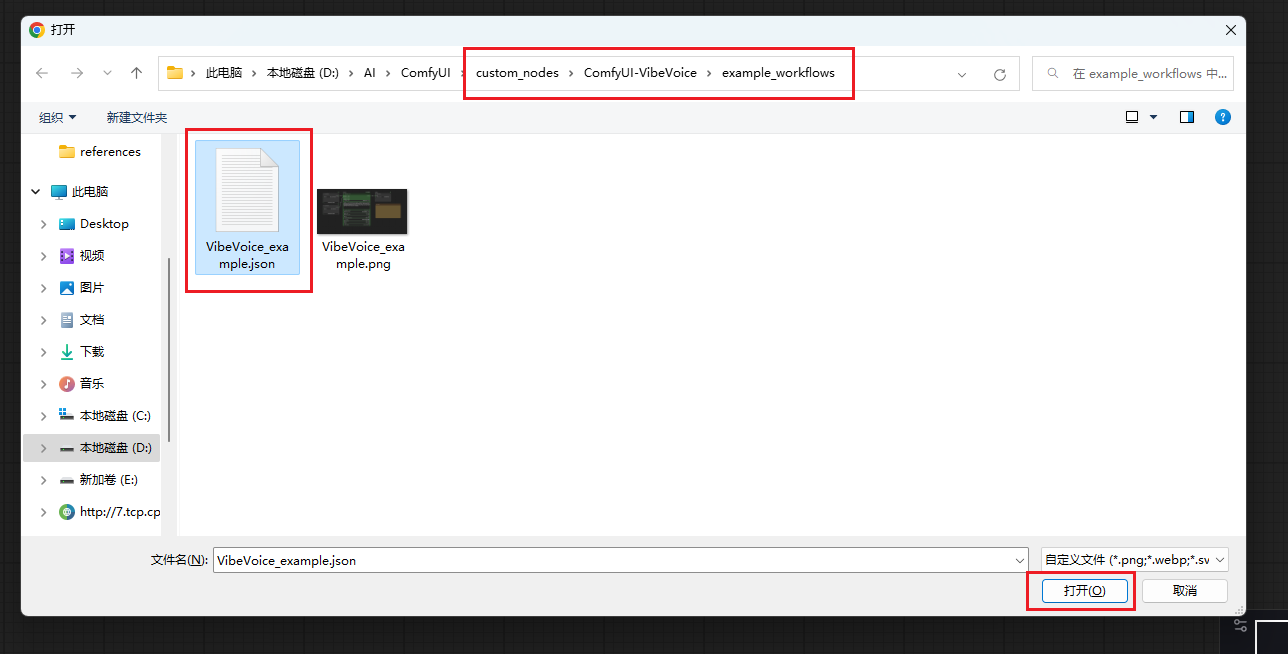Expand the 本地磁盘 (D:) tree node
Viewport: 1288px width, 654px height.
(x=43, y=448)
